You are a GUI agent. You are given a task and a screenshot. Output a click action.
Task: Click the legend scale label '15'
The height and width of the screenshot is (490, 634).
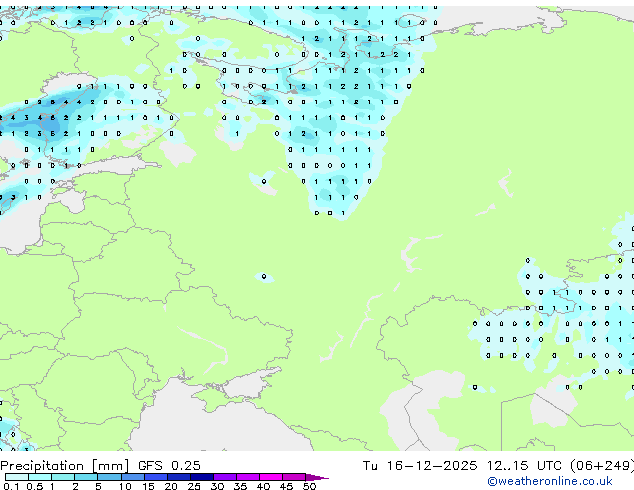tap(148, 486)
